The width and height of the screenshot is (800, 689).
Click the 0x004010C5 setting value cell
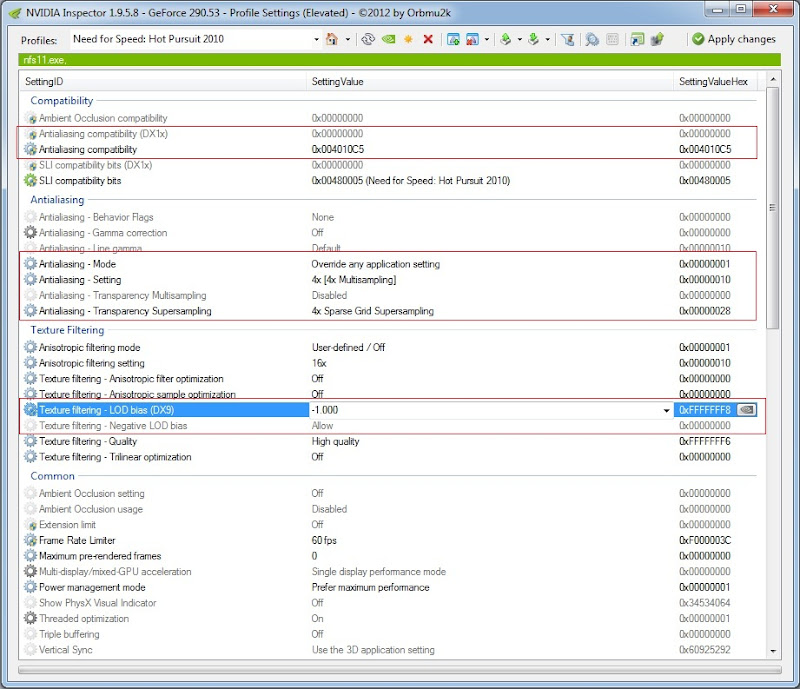(338, 150)
